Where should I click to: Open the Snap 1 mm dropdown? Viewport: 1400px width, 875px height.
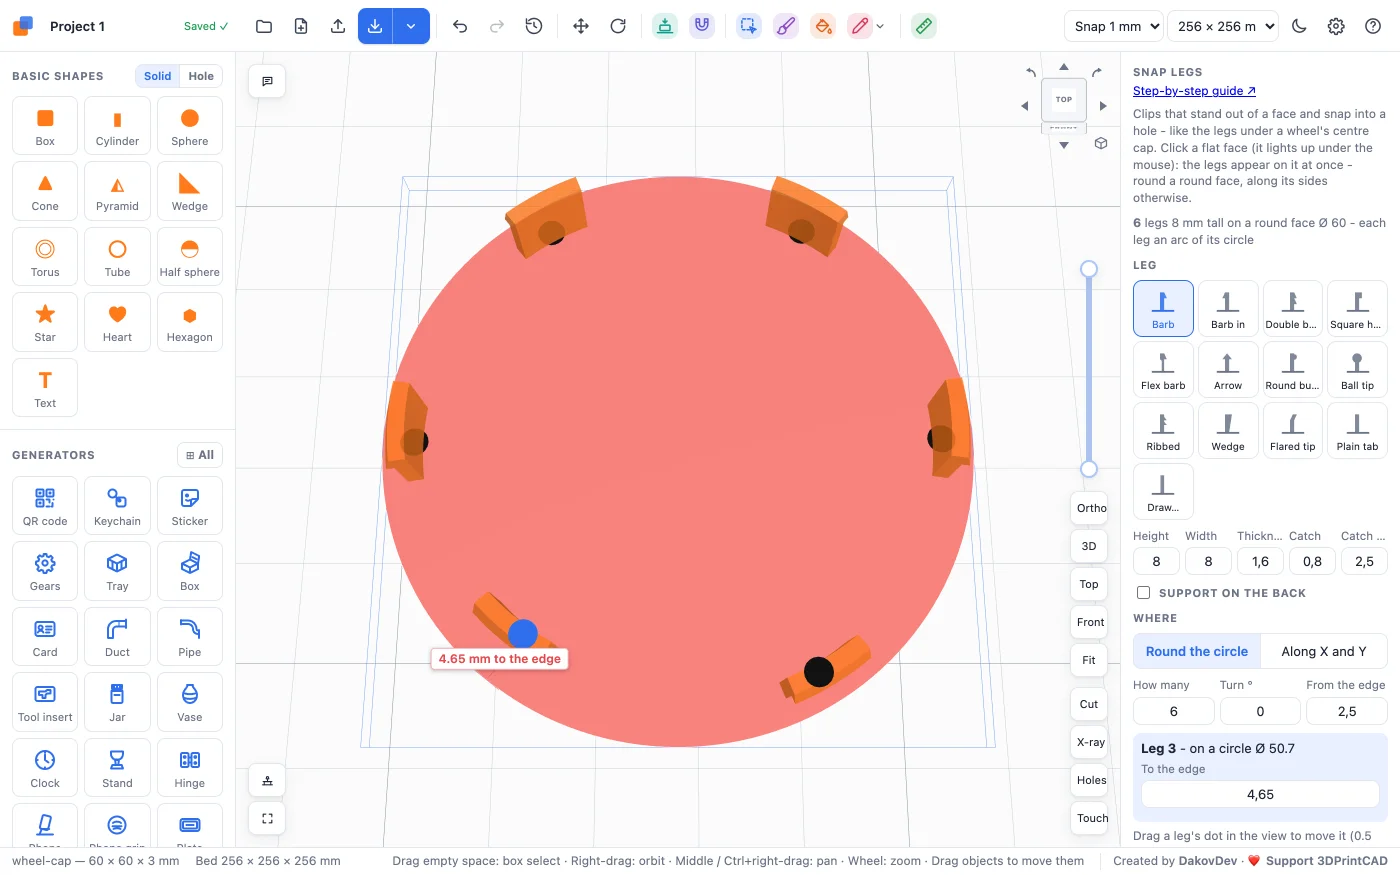[x=1113, y=26]
